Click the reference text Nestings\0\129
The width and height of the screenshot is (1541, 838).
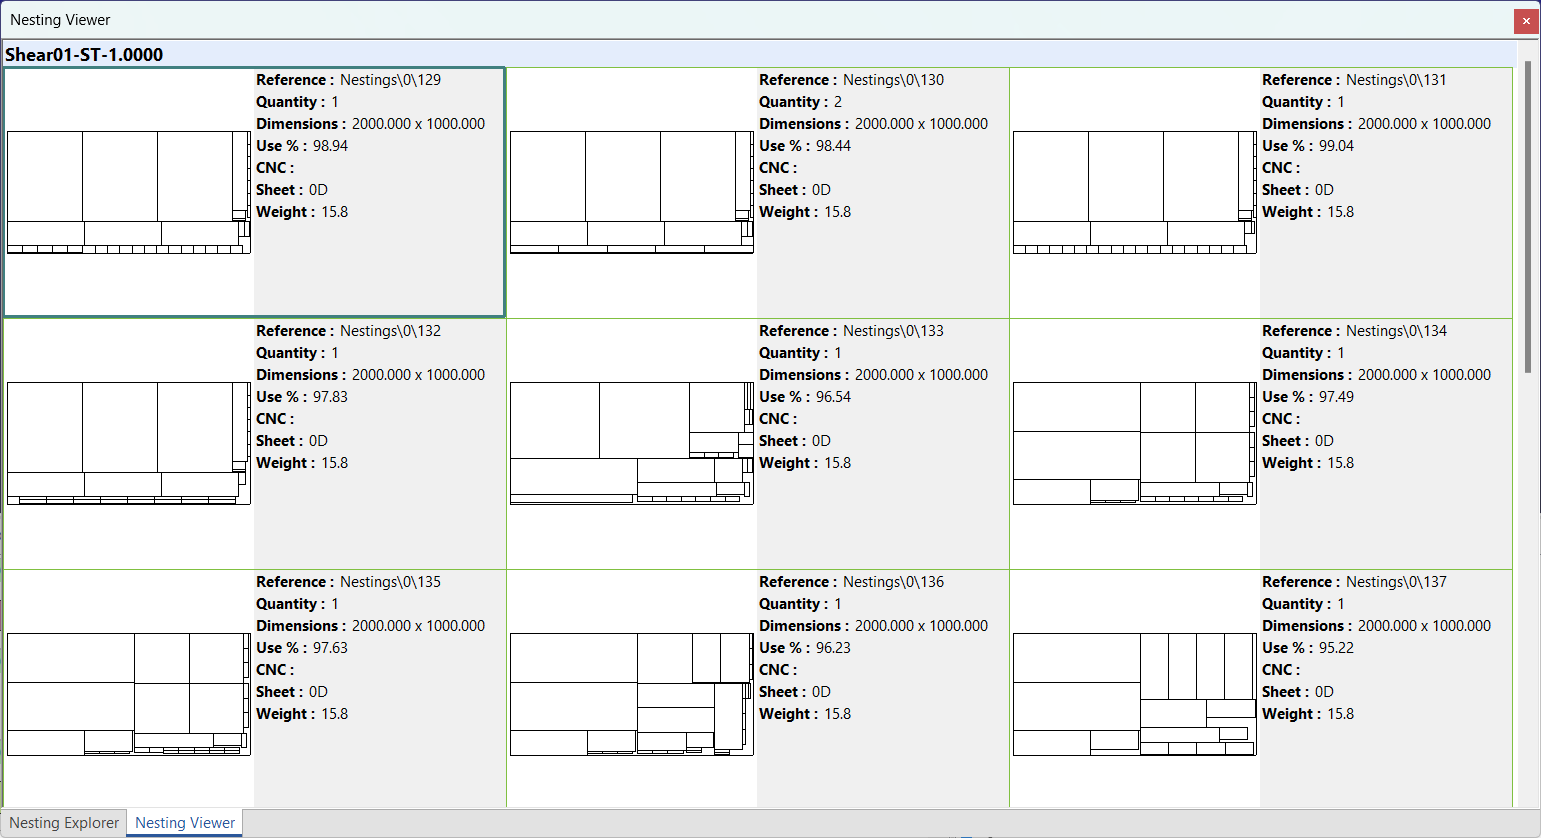pos(390,80)
